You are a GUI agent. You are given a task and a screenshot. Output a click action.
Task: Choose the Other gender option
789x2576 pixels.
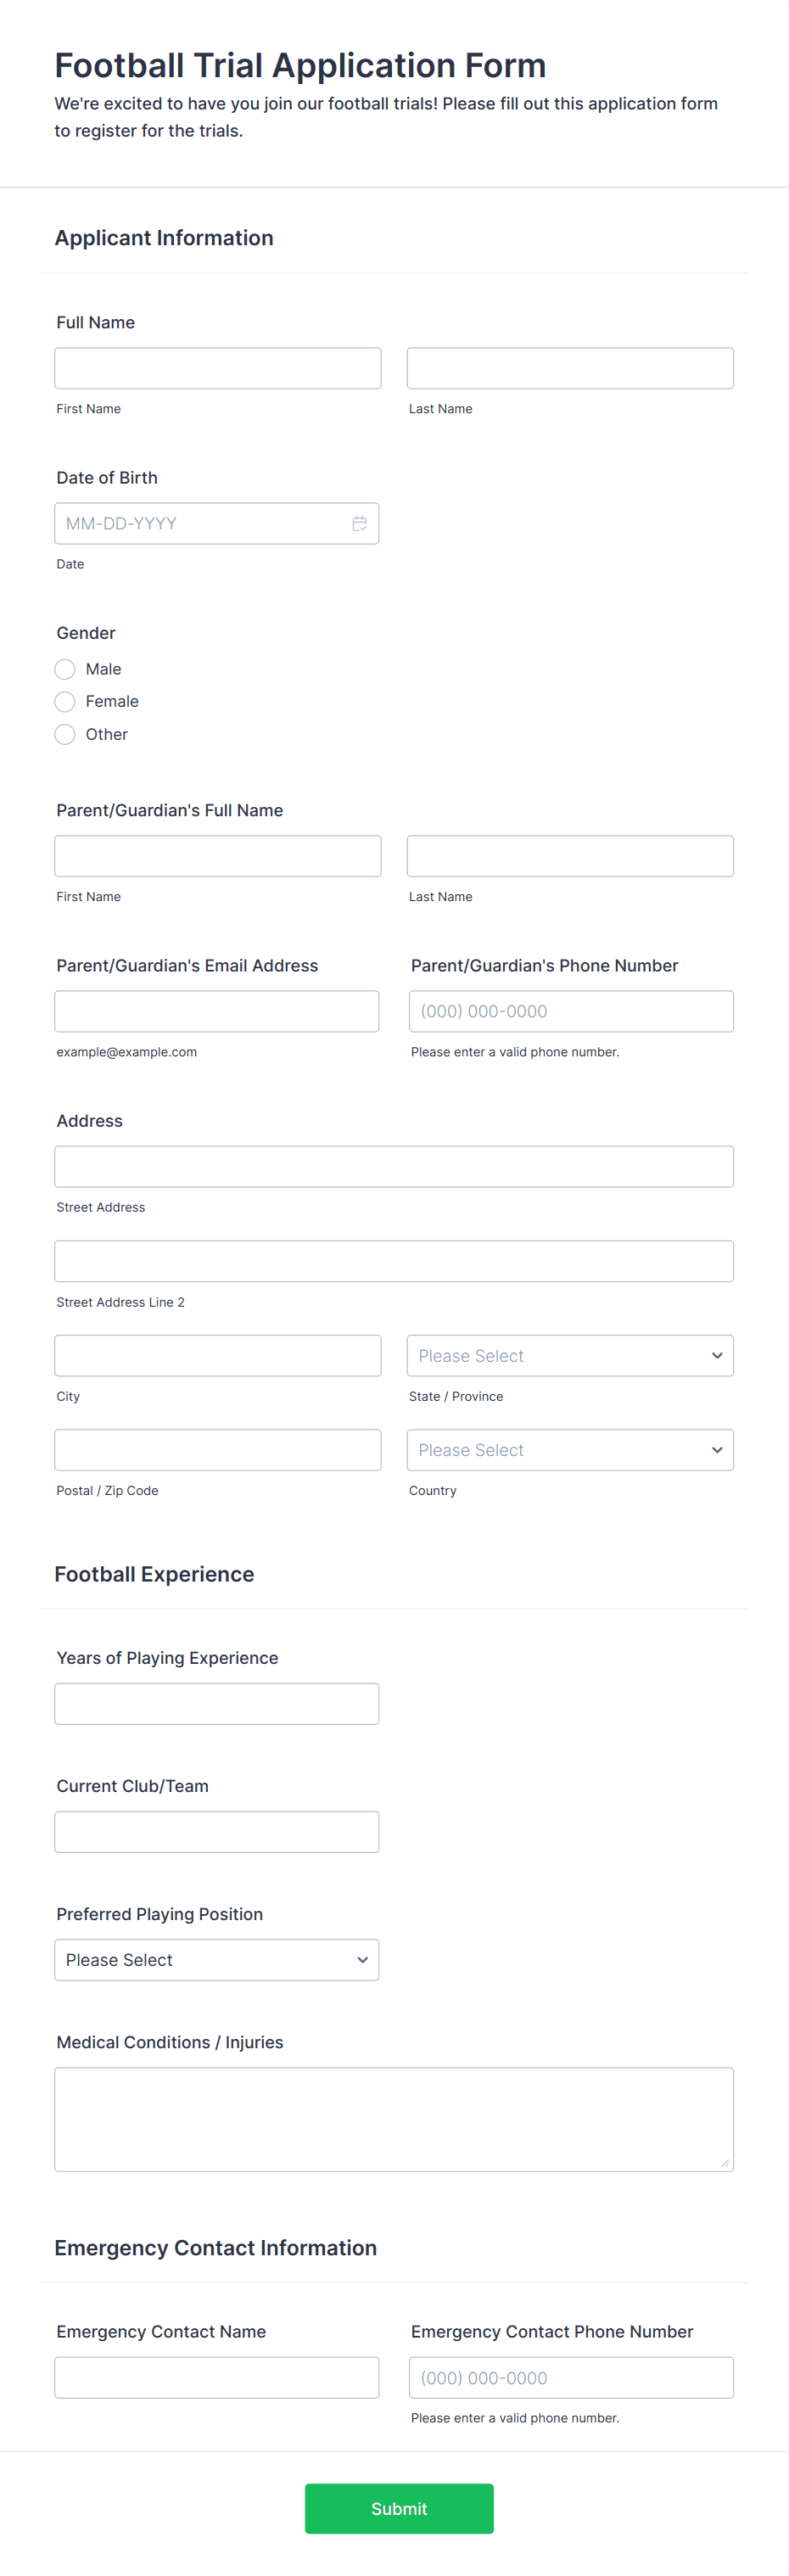point(64,734)
